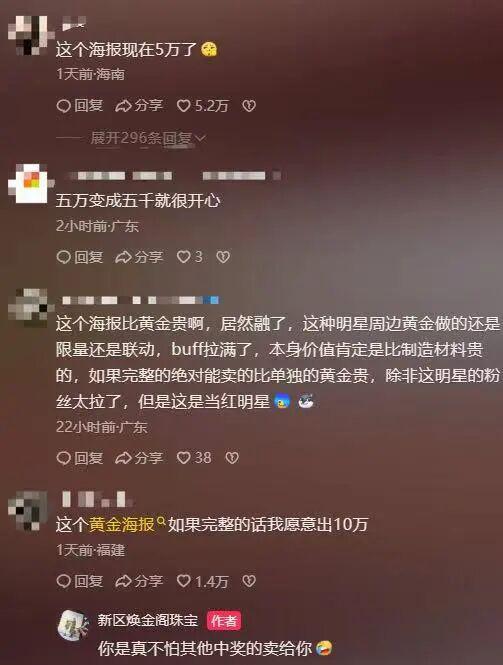503x665 pixels.
Task: Click the chevron next to 展开296条回复
Action: [x=201, y=138]
